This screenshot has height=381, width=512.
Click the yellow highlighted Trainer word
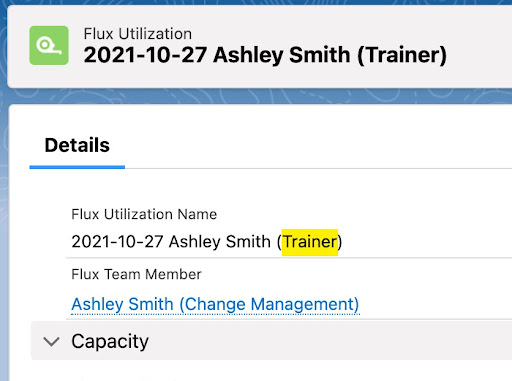tap(310, 242)
